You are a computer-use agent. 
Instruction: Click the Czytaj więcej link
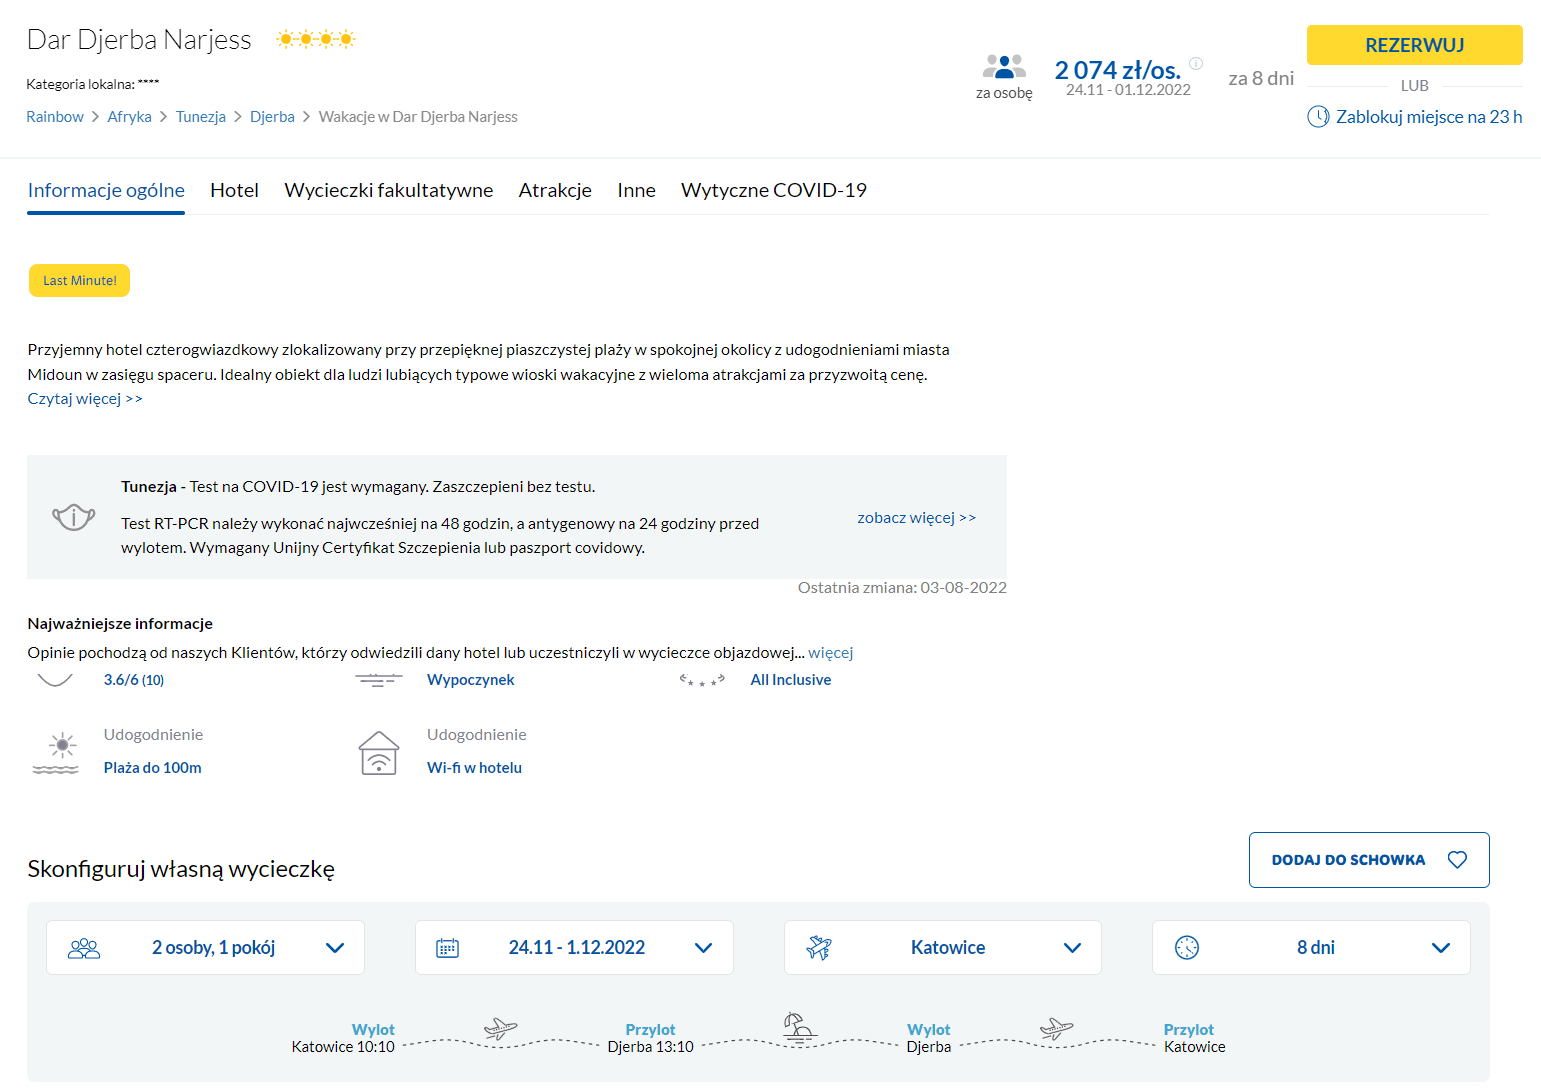(85, 399)
